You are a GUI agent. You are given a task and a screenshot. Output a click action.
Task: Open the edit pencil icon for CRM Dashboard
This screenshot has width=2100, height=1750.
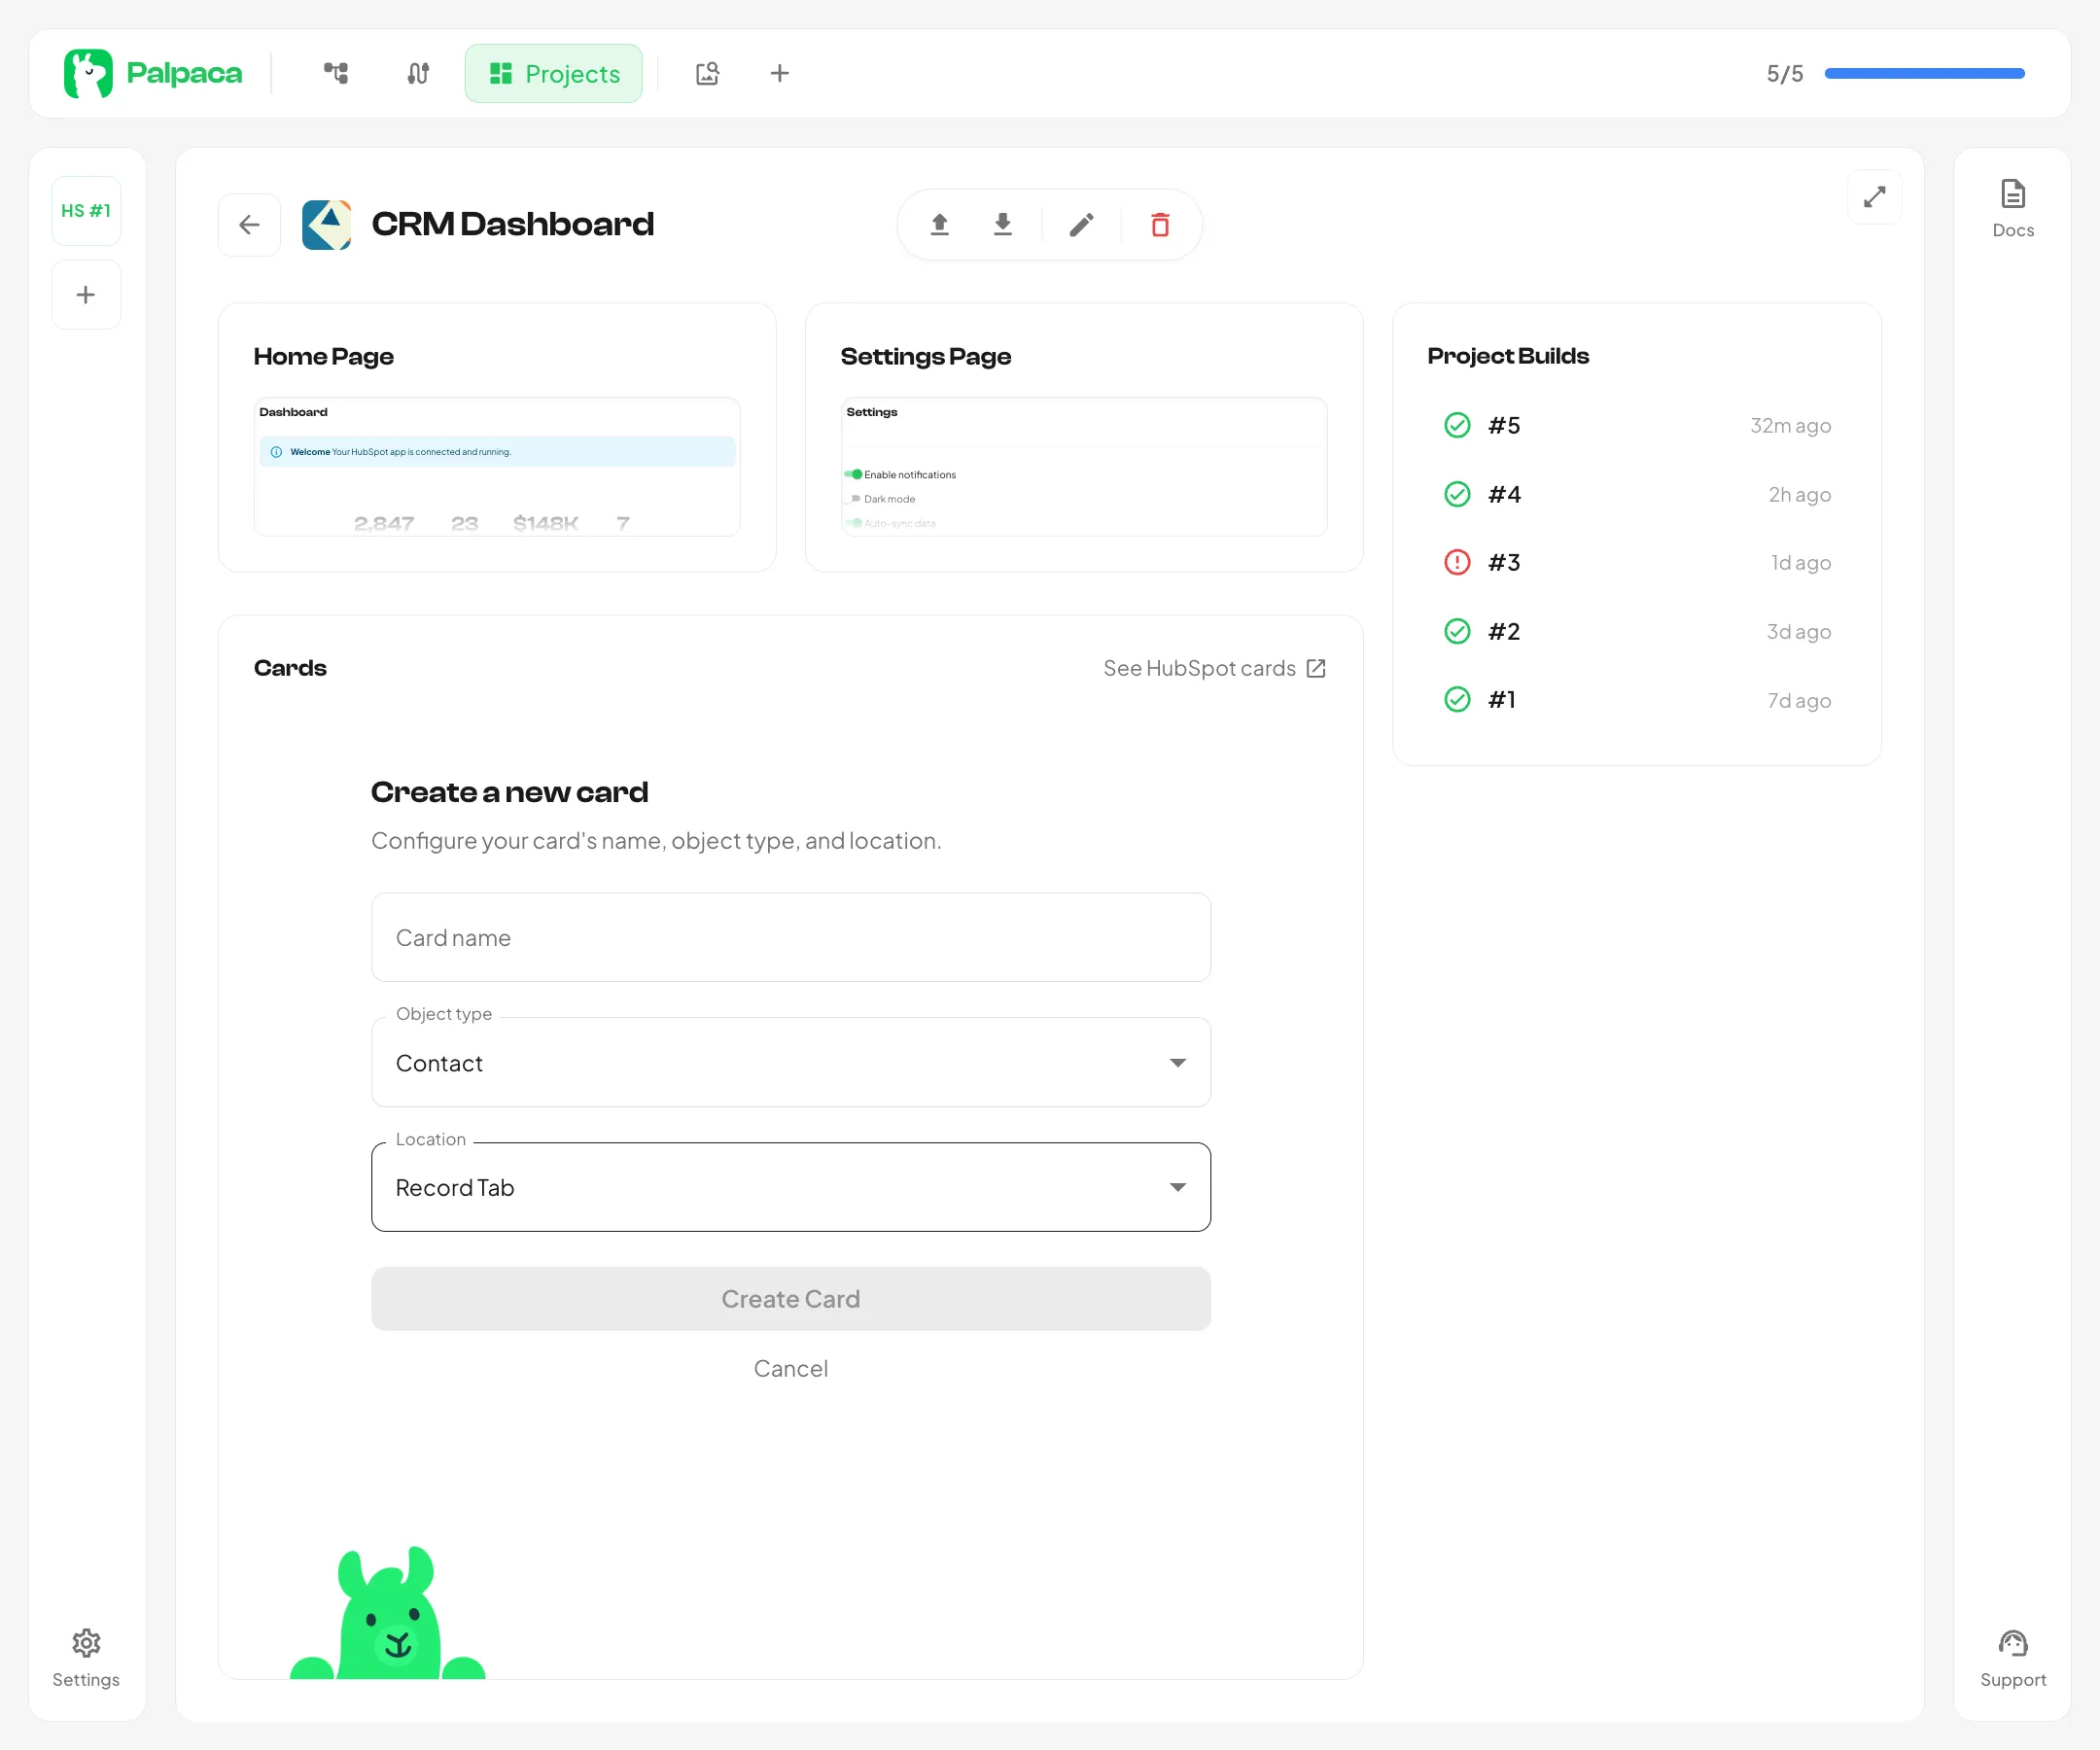pos(1081,224)
